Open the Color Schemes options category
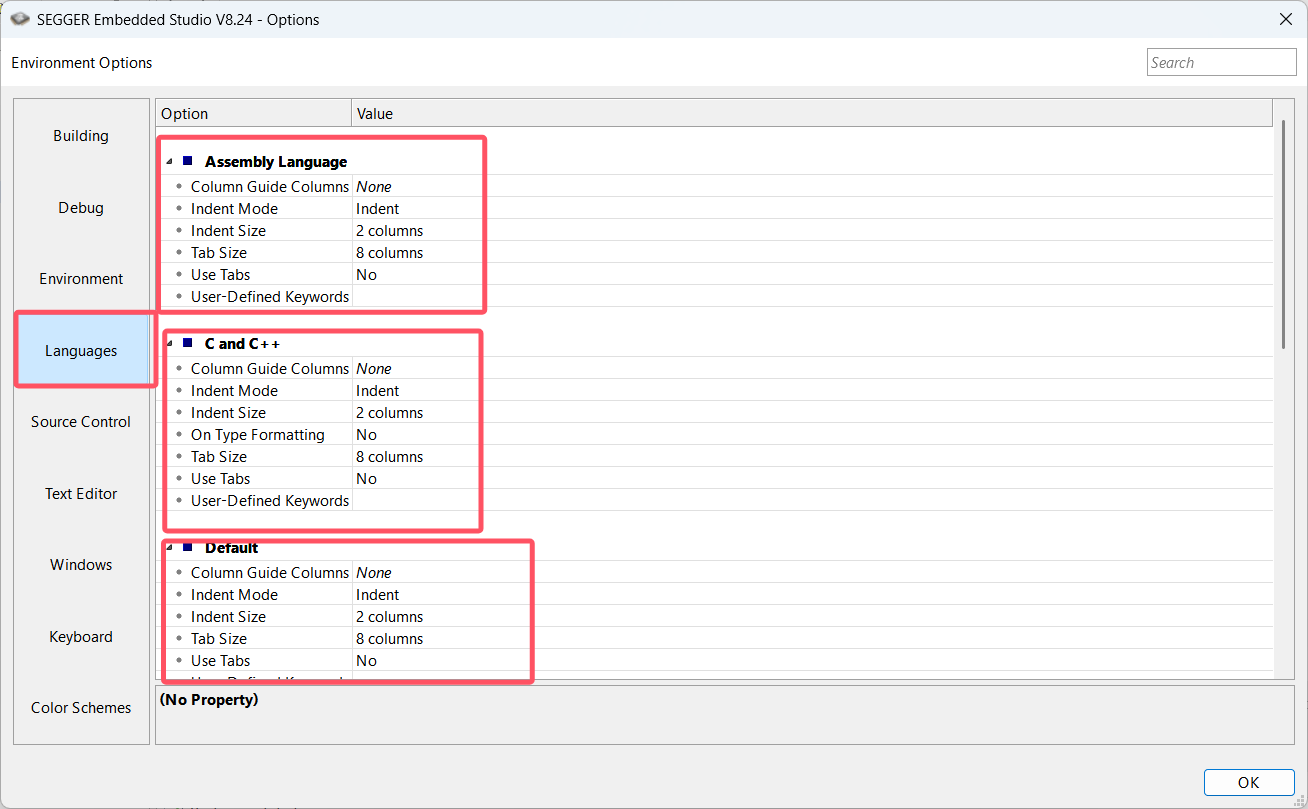Screen dimensions: 1308x809 click(81, 708)
